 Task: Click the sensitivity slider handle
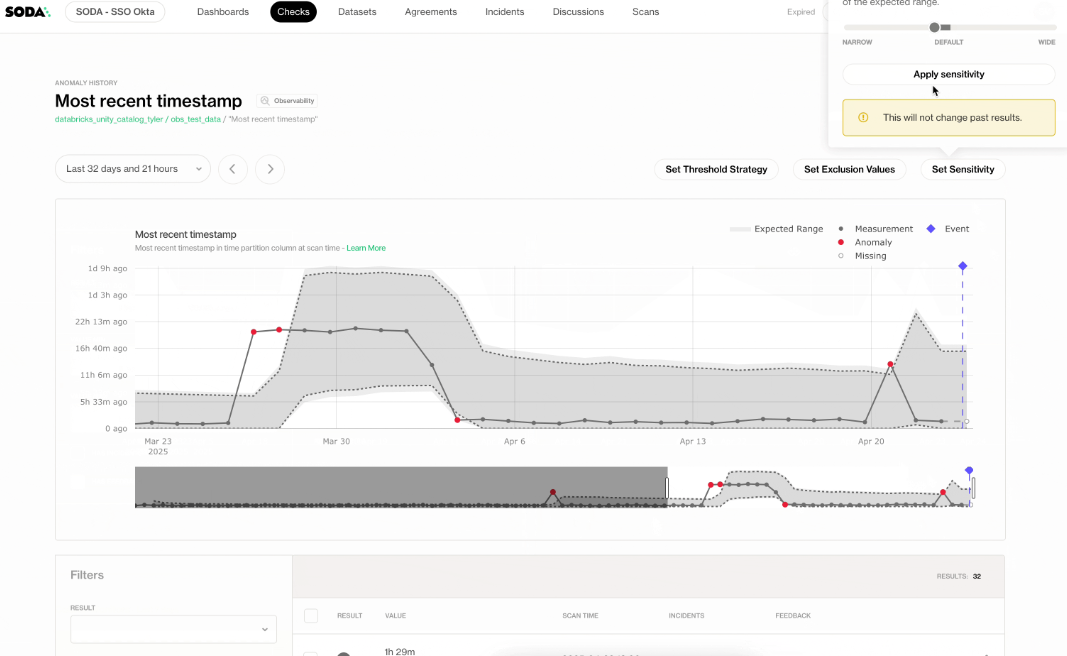pos(934,27)
